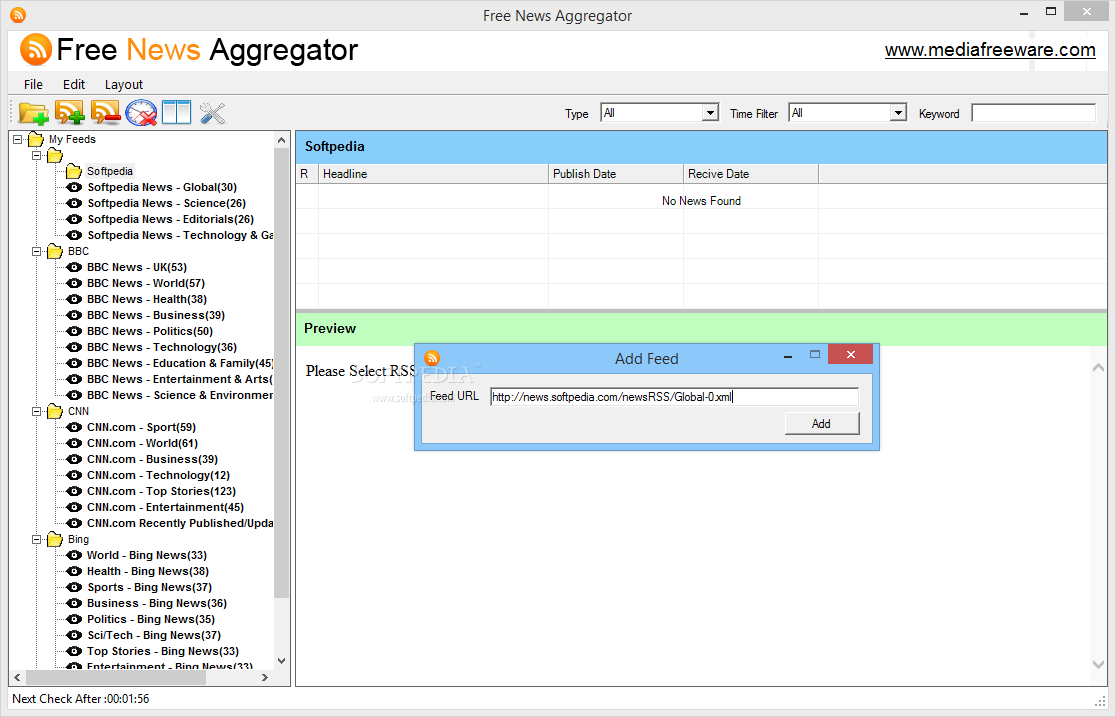Select CNN.com - Business(39) feed
The image size is (1116, 717).
click(152, 459)
